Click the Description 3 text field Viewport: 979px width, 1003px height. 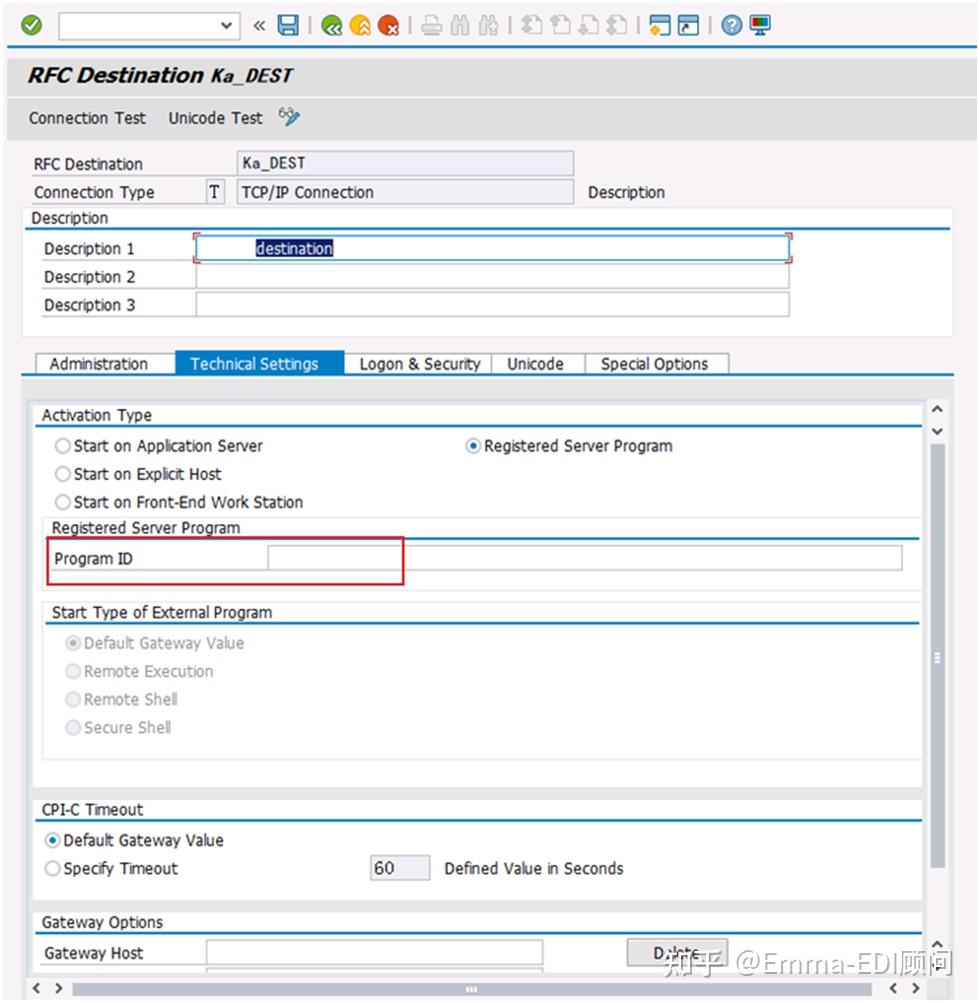493,305
